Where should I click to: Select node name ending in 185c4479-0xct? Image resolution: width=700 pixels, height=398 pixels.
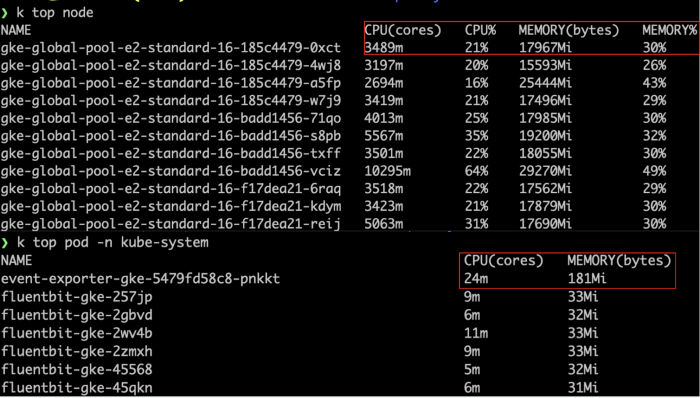(x=171, y=48)
